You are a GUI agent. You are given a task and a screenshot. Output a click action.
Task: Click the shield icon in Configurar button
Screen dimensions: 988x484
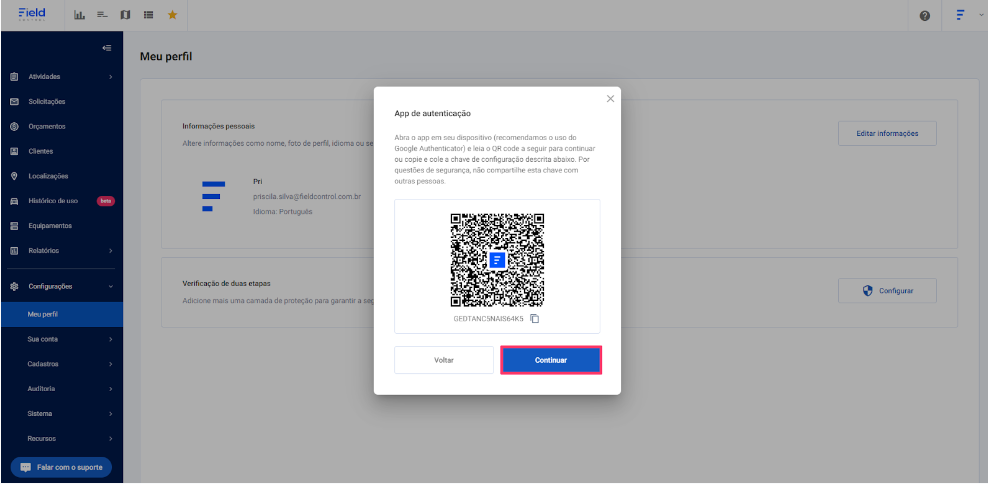coord(867,291)
